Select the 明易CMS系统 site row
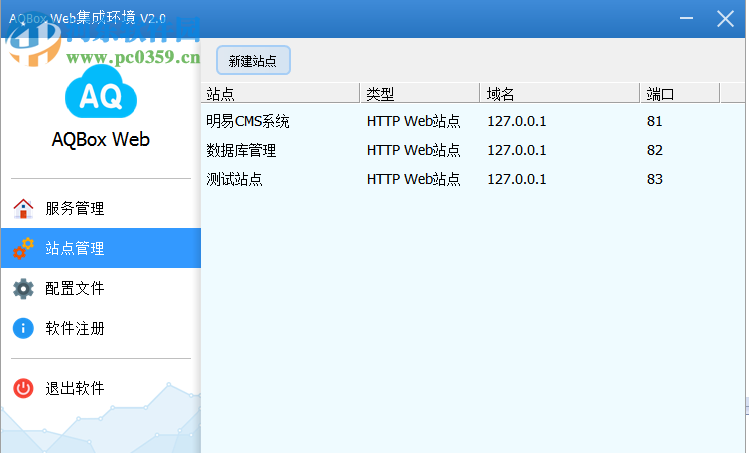The image size is (749, 453). [473, 121]
